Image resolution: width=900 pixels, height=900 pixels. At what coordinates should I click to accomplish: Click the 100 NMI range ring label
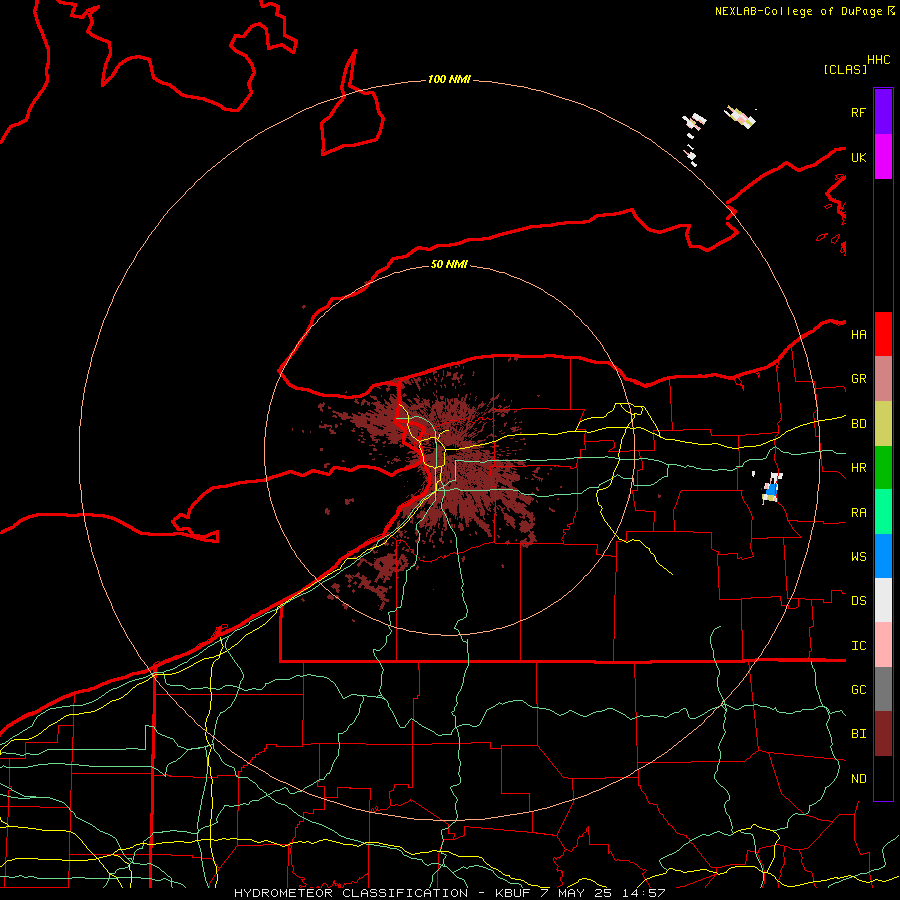[449, 79]
